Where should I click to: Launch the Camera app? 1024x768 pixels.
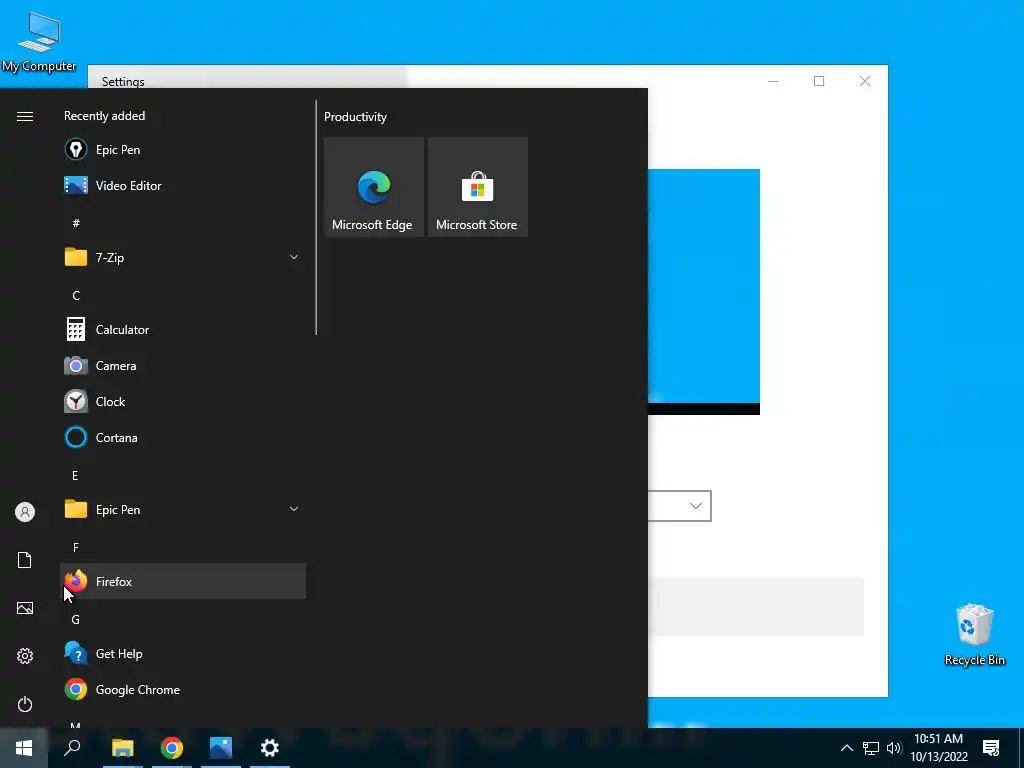pos(183,366)
